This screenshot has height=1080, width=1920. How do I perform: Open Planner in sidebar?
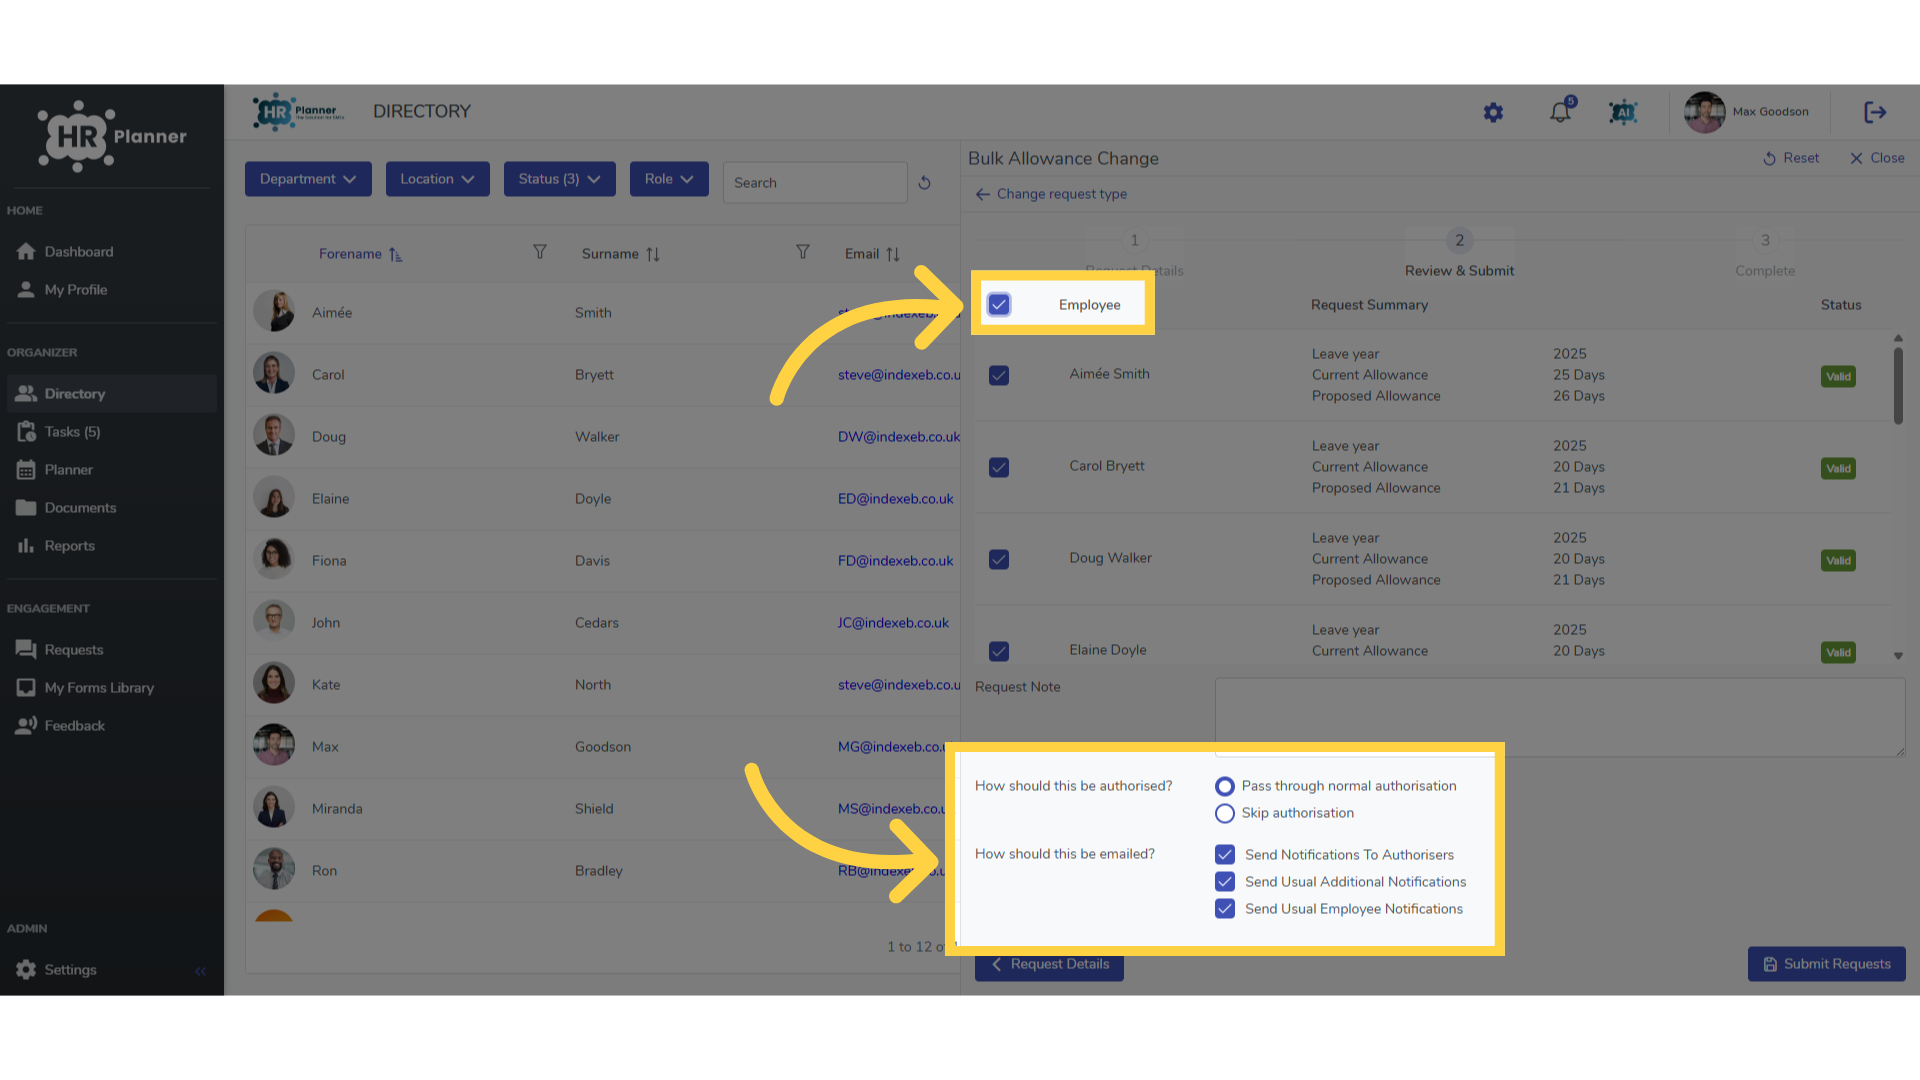pos(110,470)
